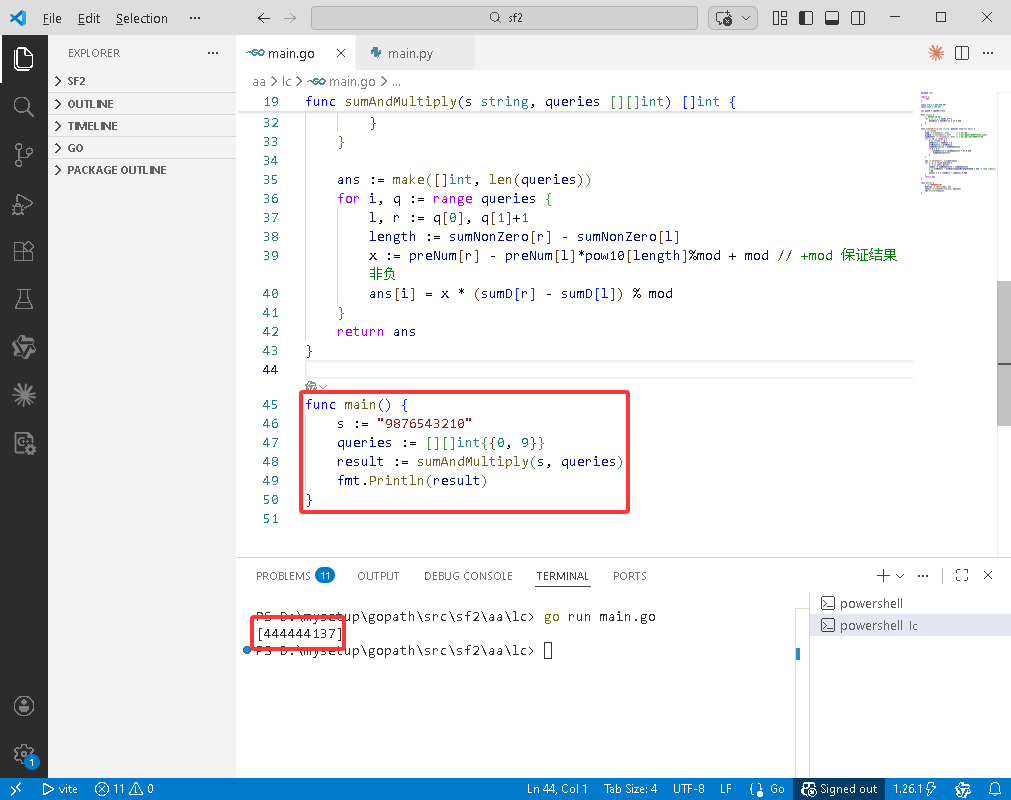Open the new terminal launch profile dropdown

[900, 575]
